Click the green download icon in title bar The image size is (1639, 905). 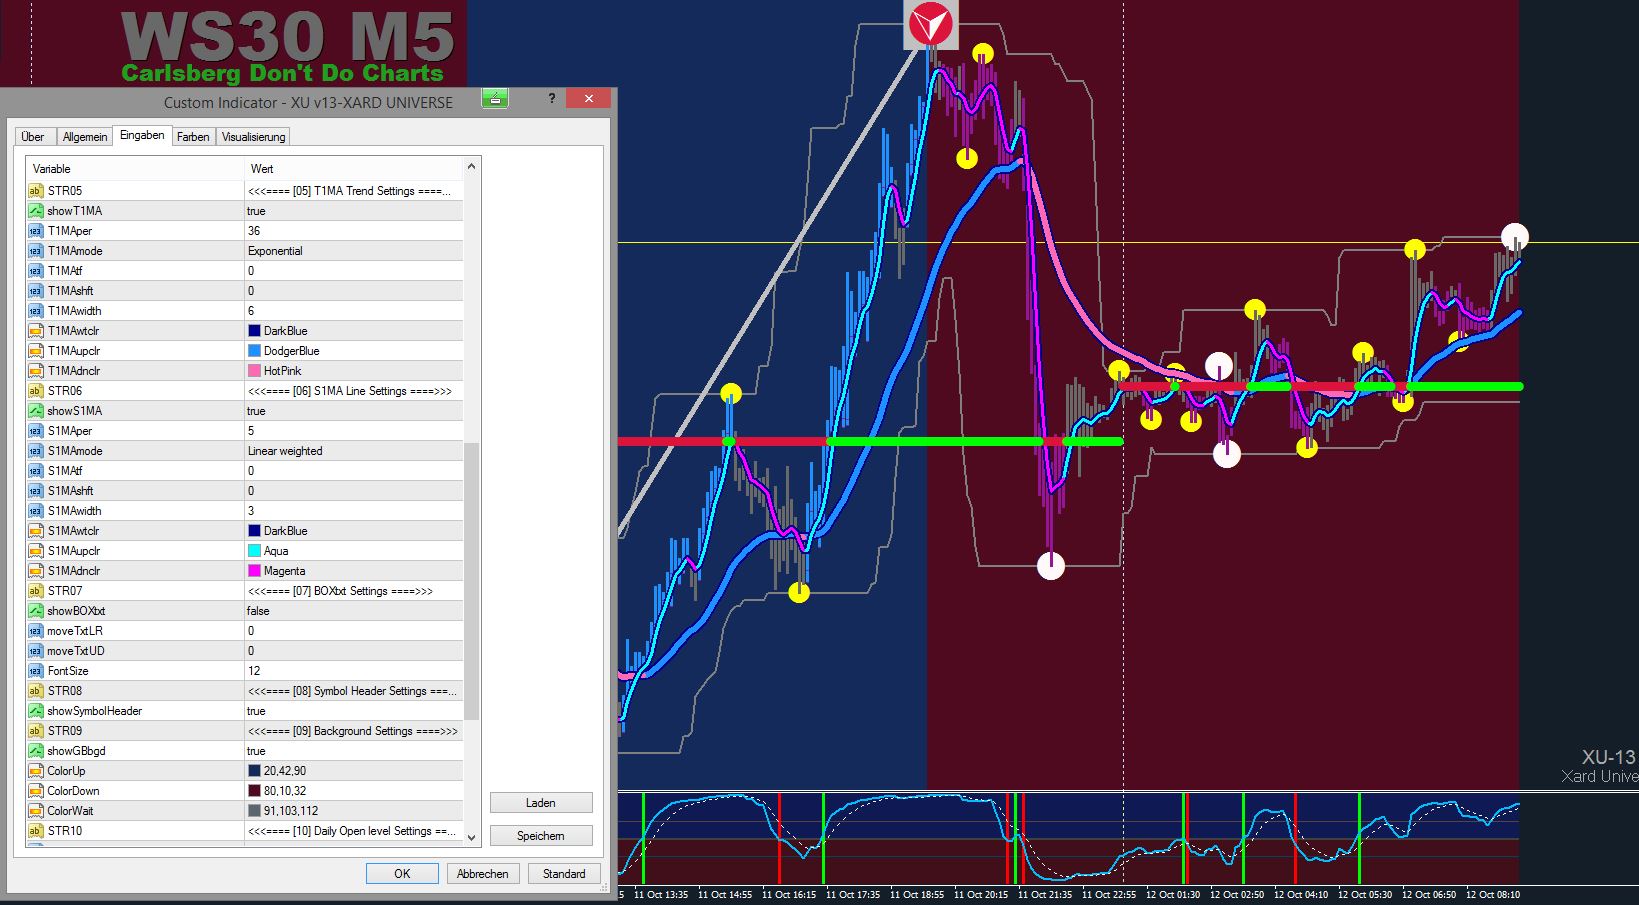click(x=495, y=98)
